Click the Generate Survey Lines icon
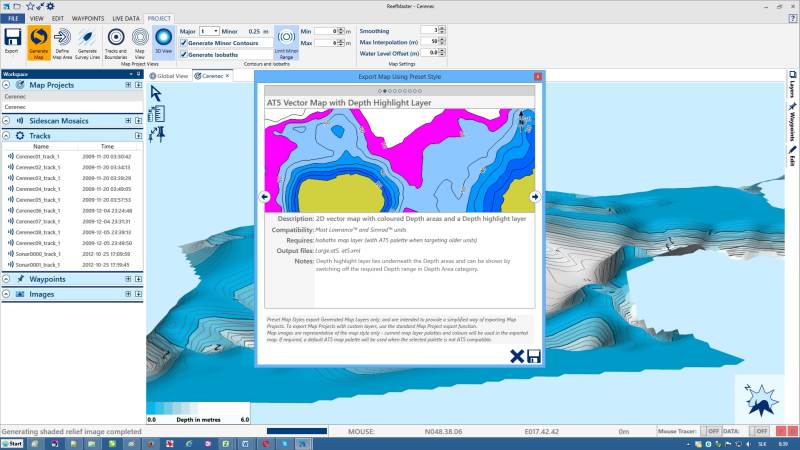 (87, 40)
